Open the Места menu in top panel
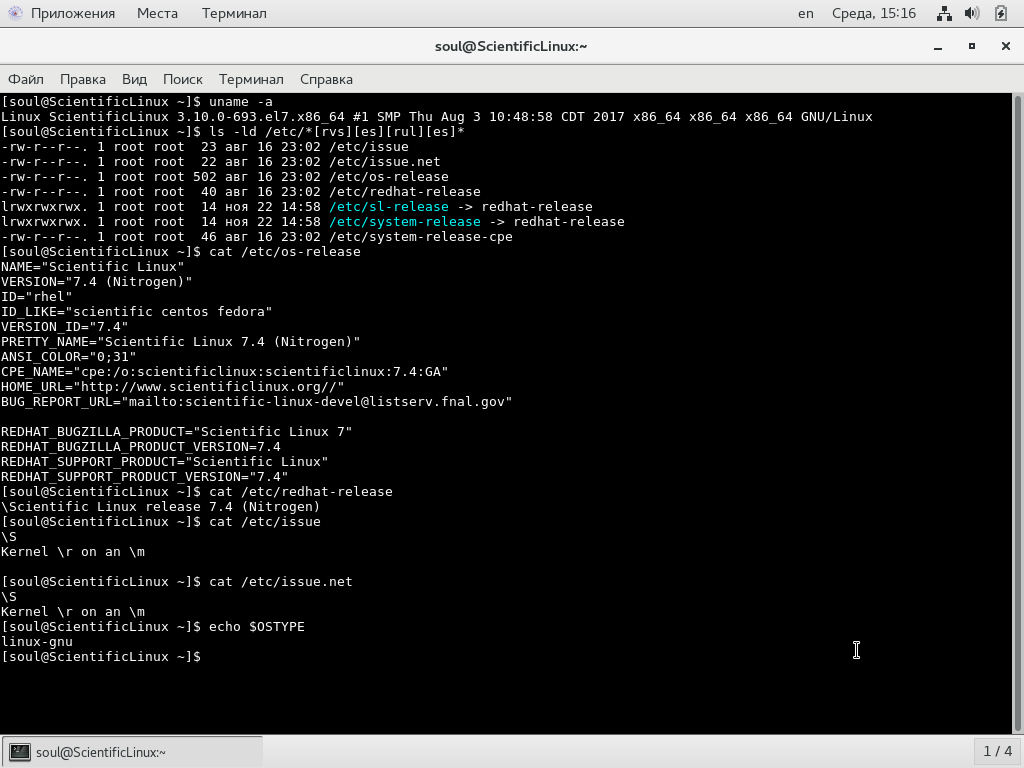 [x=157, y=13]
